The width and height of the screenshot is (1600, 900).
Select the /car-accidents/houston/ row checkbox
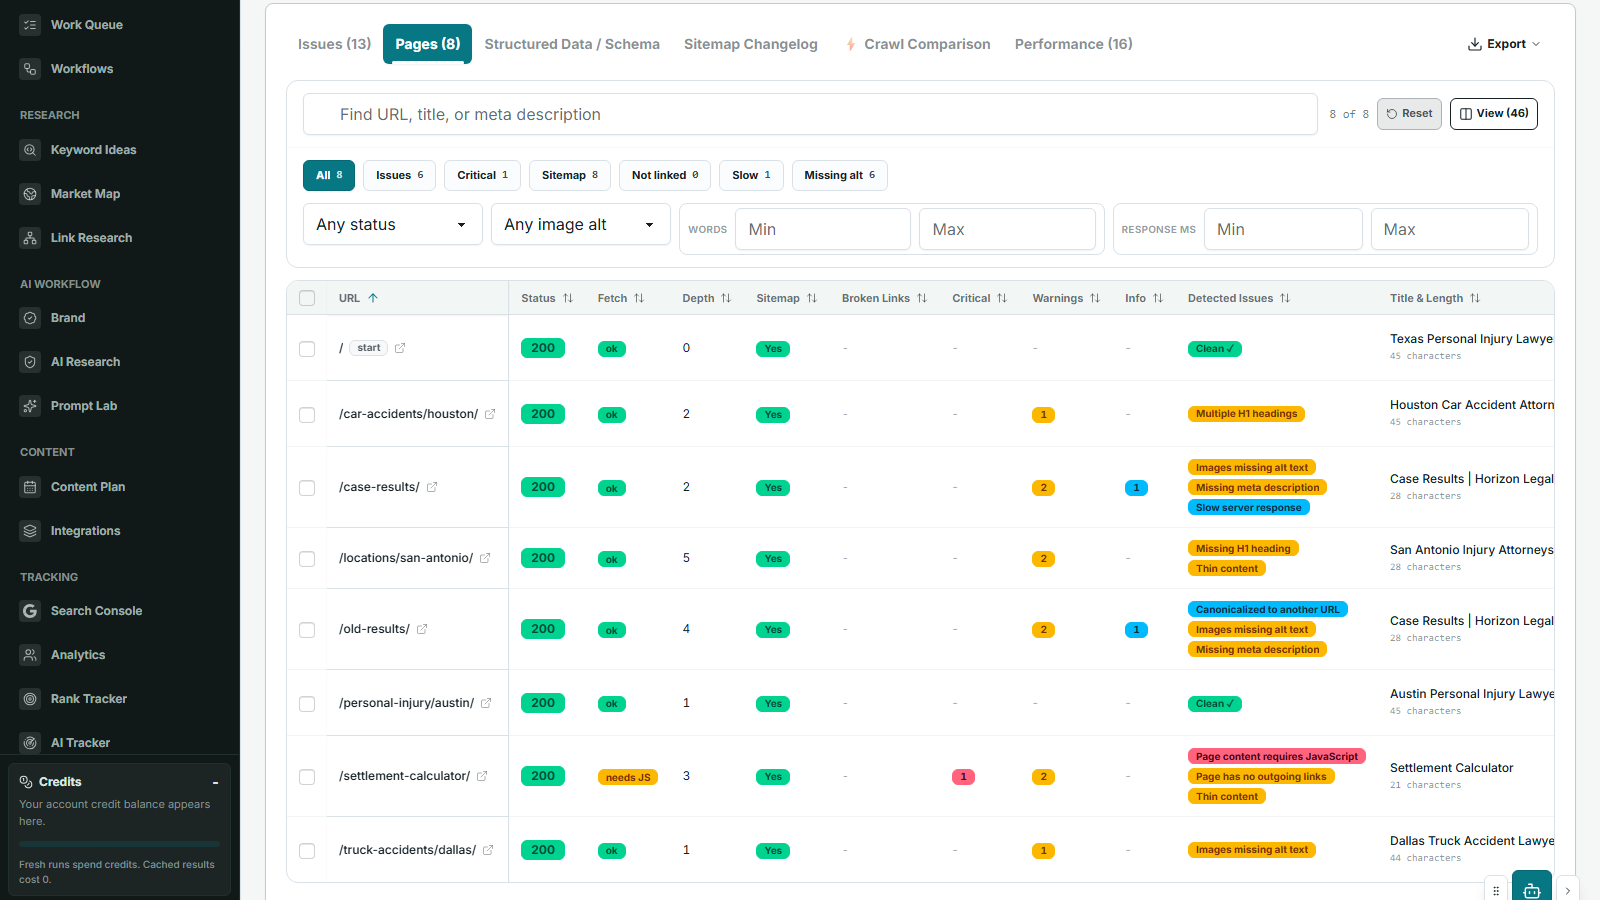(x=307, y=415)
